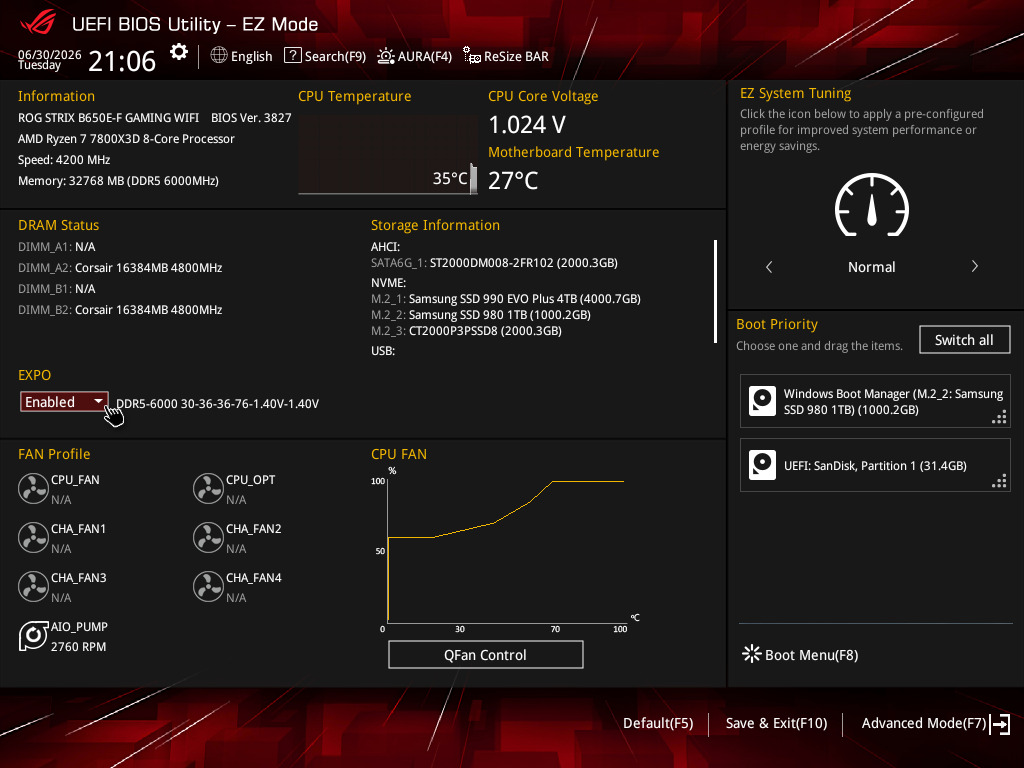The image size is (1024, 768).
Task: Click the drag handle on Windows Boot Manager
Action: click(x=999, y=417)
